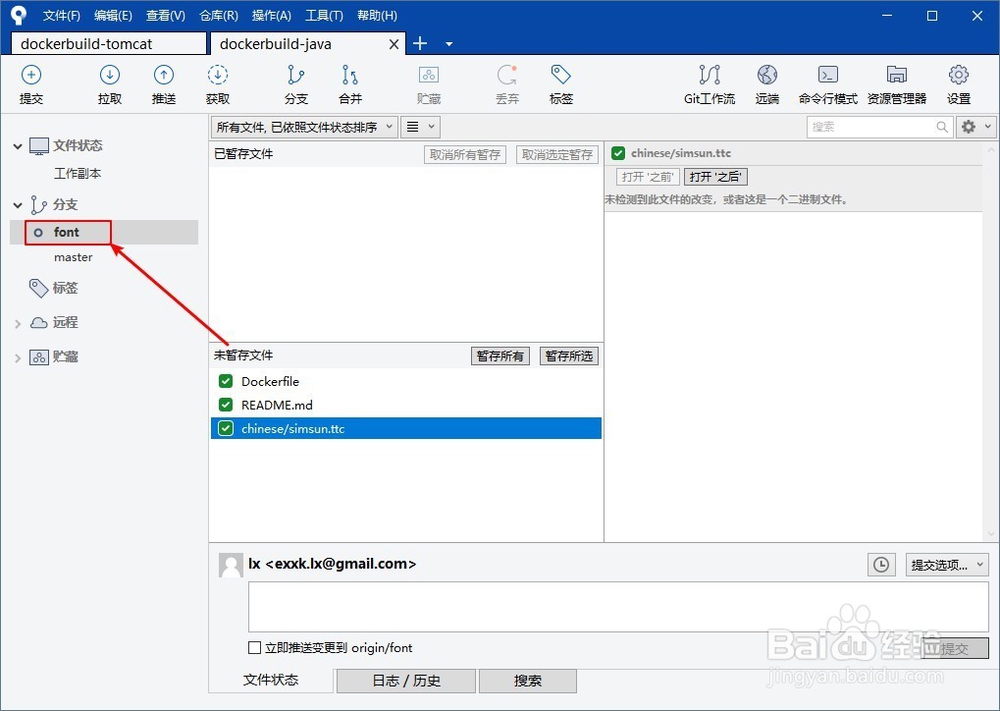Open the 提交选项 dropdown
The height and width of the screenshot is (711, 1000).
coord(947,565)
